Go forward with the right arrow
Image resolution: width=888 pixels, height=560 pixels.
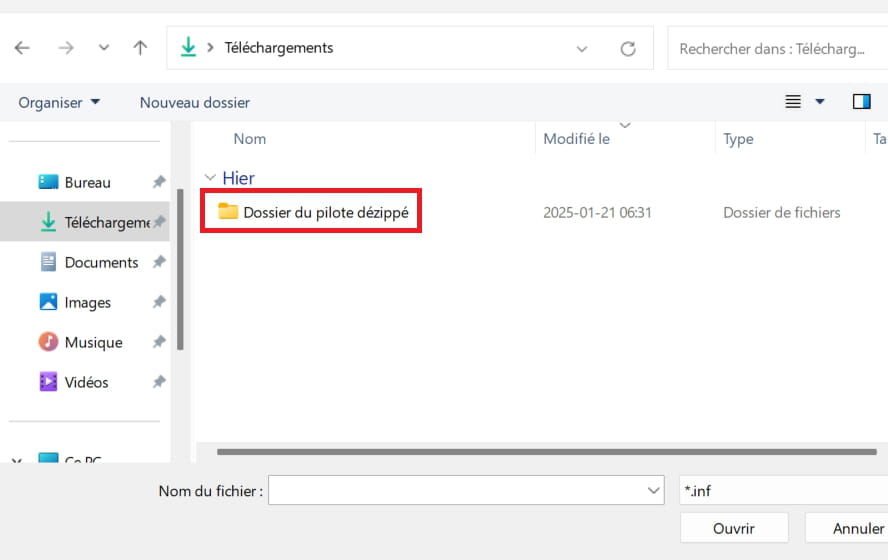click(66, 48)
